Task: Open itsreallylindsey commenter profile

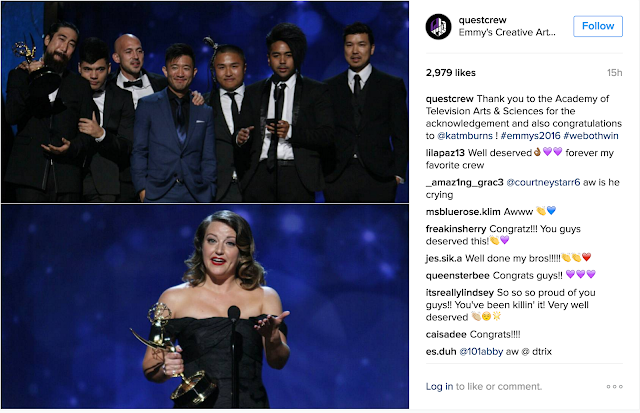Action: tap(460, 293)
